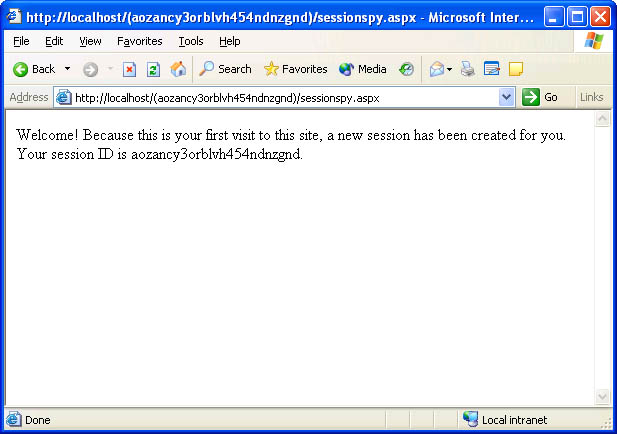Minimize the Internet Explorer window
This screenshot has width=617, height=434.
(x=554, y=17)
